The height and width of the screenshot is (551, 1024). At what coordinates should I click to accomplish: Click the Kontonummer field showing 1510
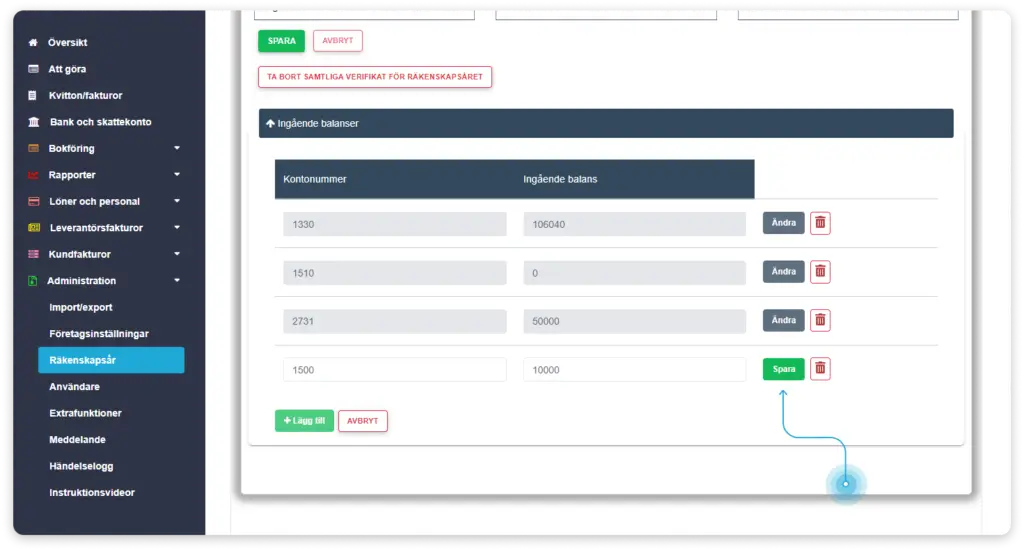point(394,273)
